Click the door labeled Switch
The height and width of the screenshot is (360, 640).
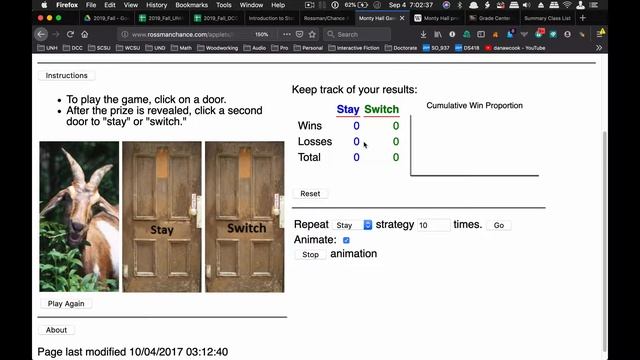pos(244,217)
